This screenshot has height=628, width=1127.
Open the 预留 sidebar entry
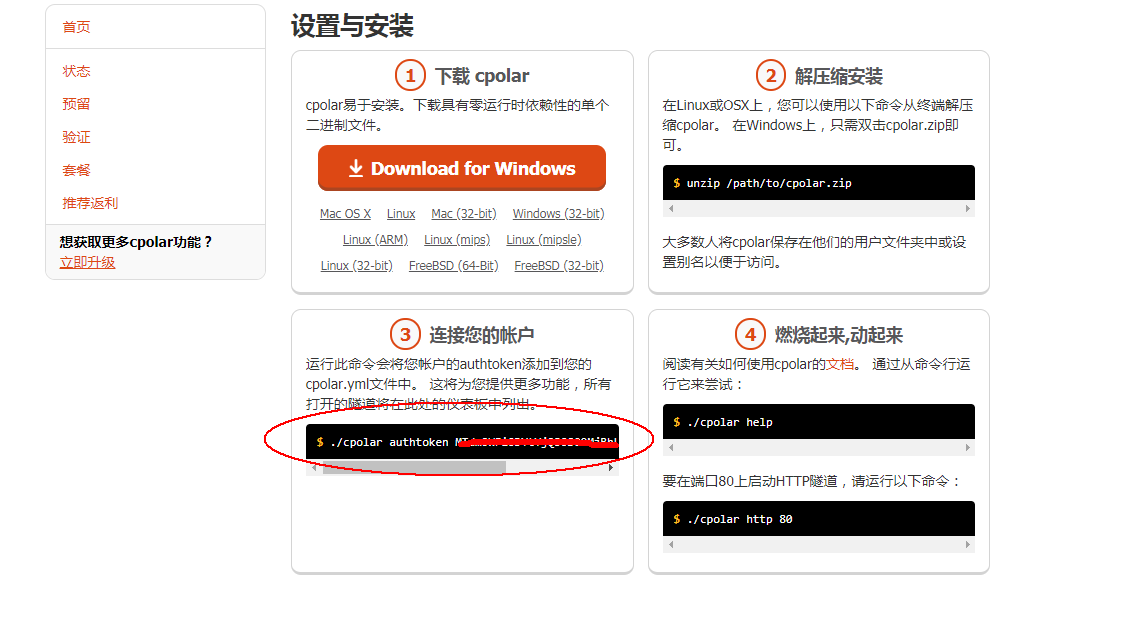tap(76, 104)
